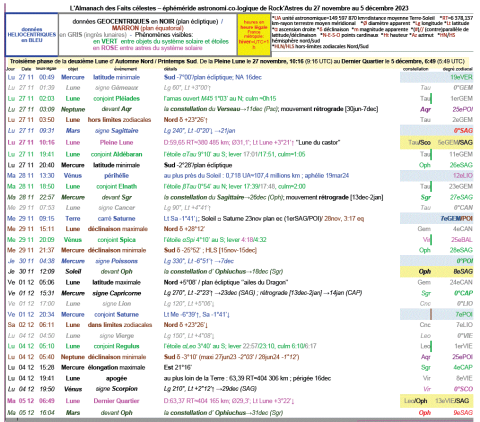Image resolution: width=480 pixels, height=422 pixels.
Task: Click the highlighted '0°SAG' zodiac cell
Action: (x=463, y=130)
